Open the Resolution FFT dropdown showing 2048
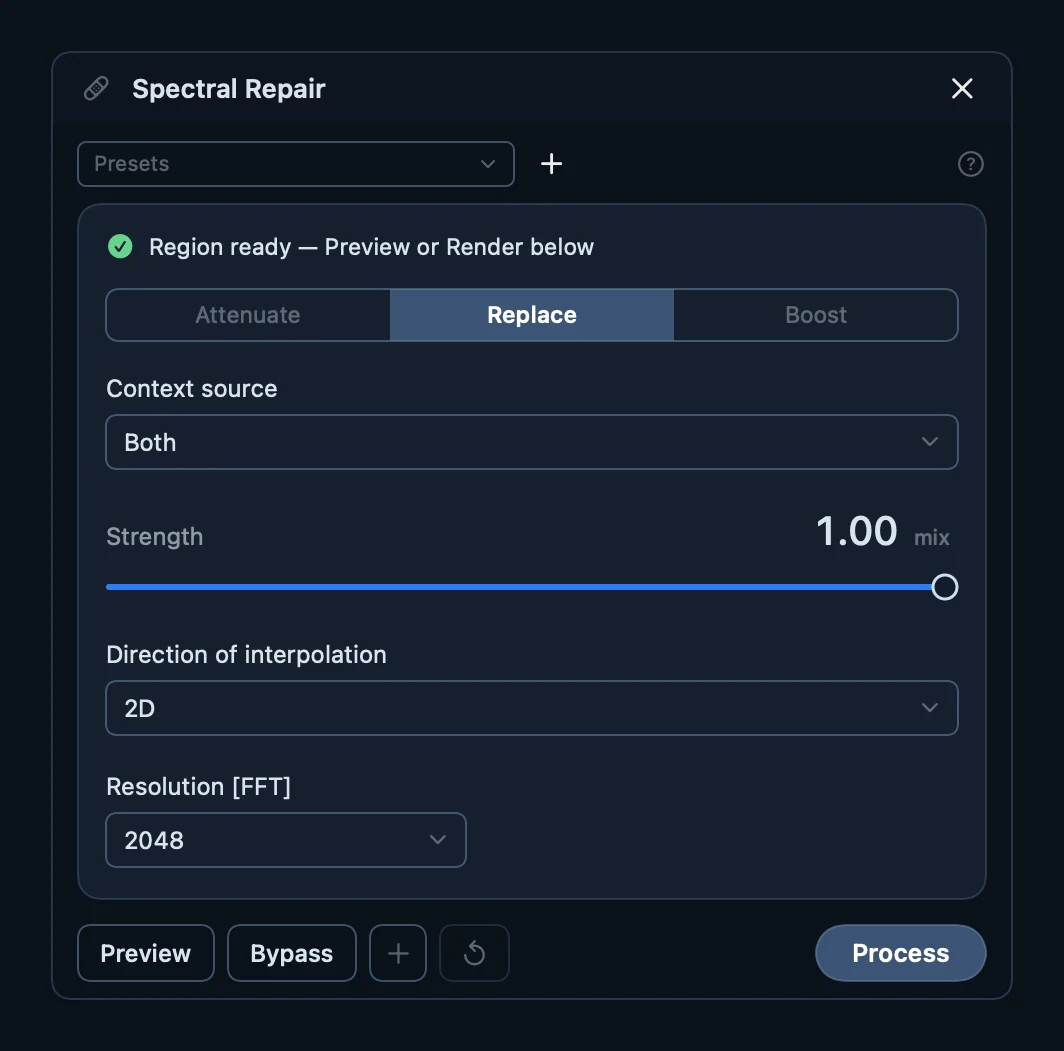Viewport: 1064px width, 1051px height. pos(286,840)
